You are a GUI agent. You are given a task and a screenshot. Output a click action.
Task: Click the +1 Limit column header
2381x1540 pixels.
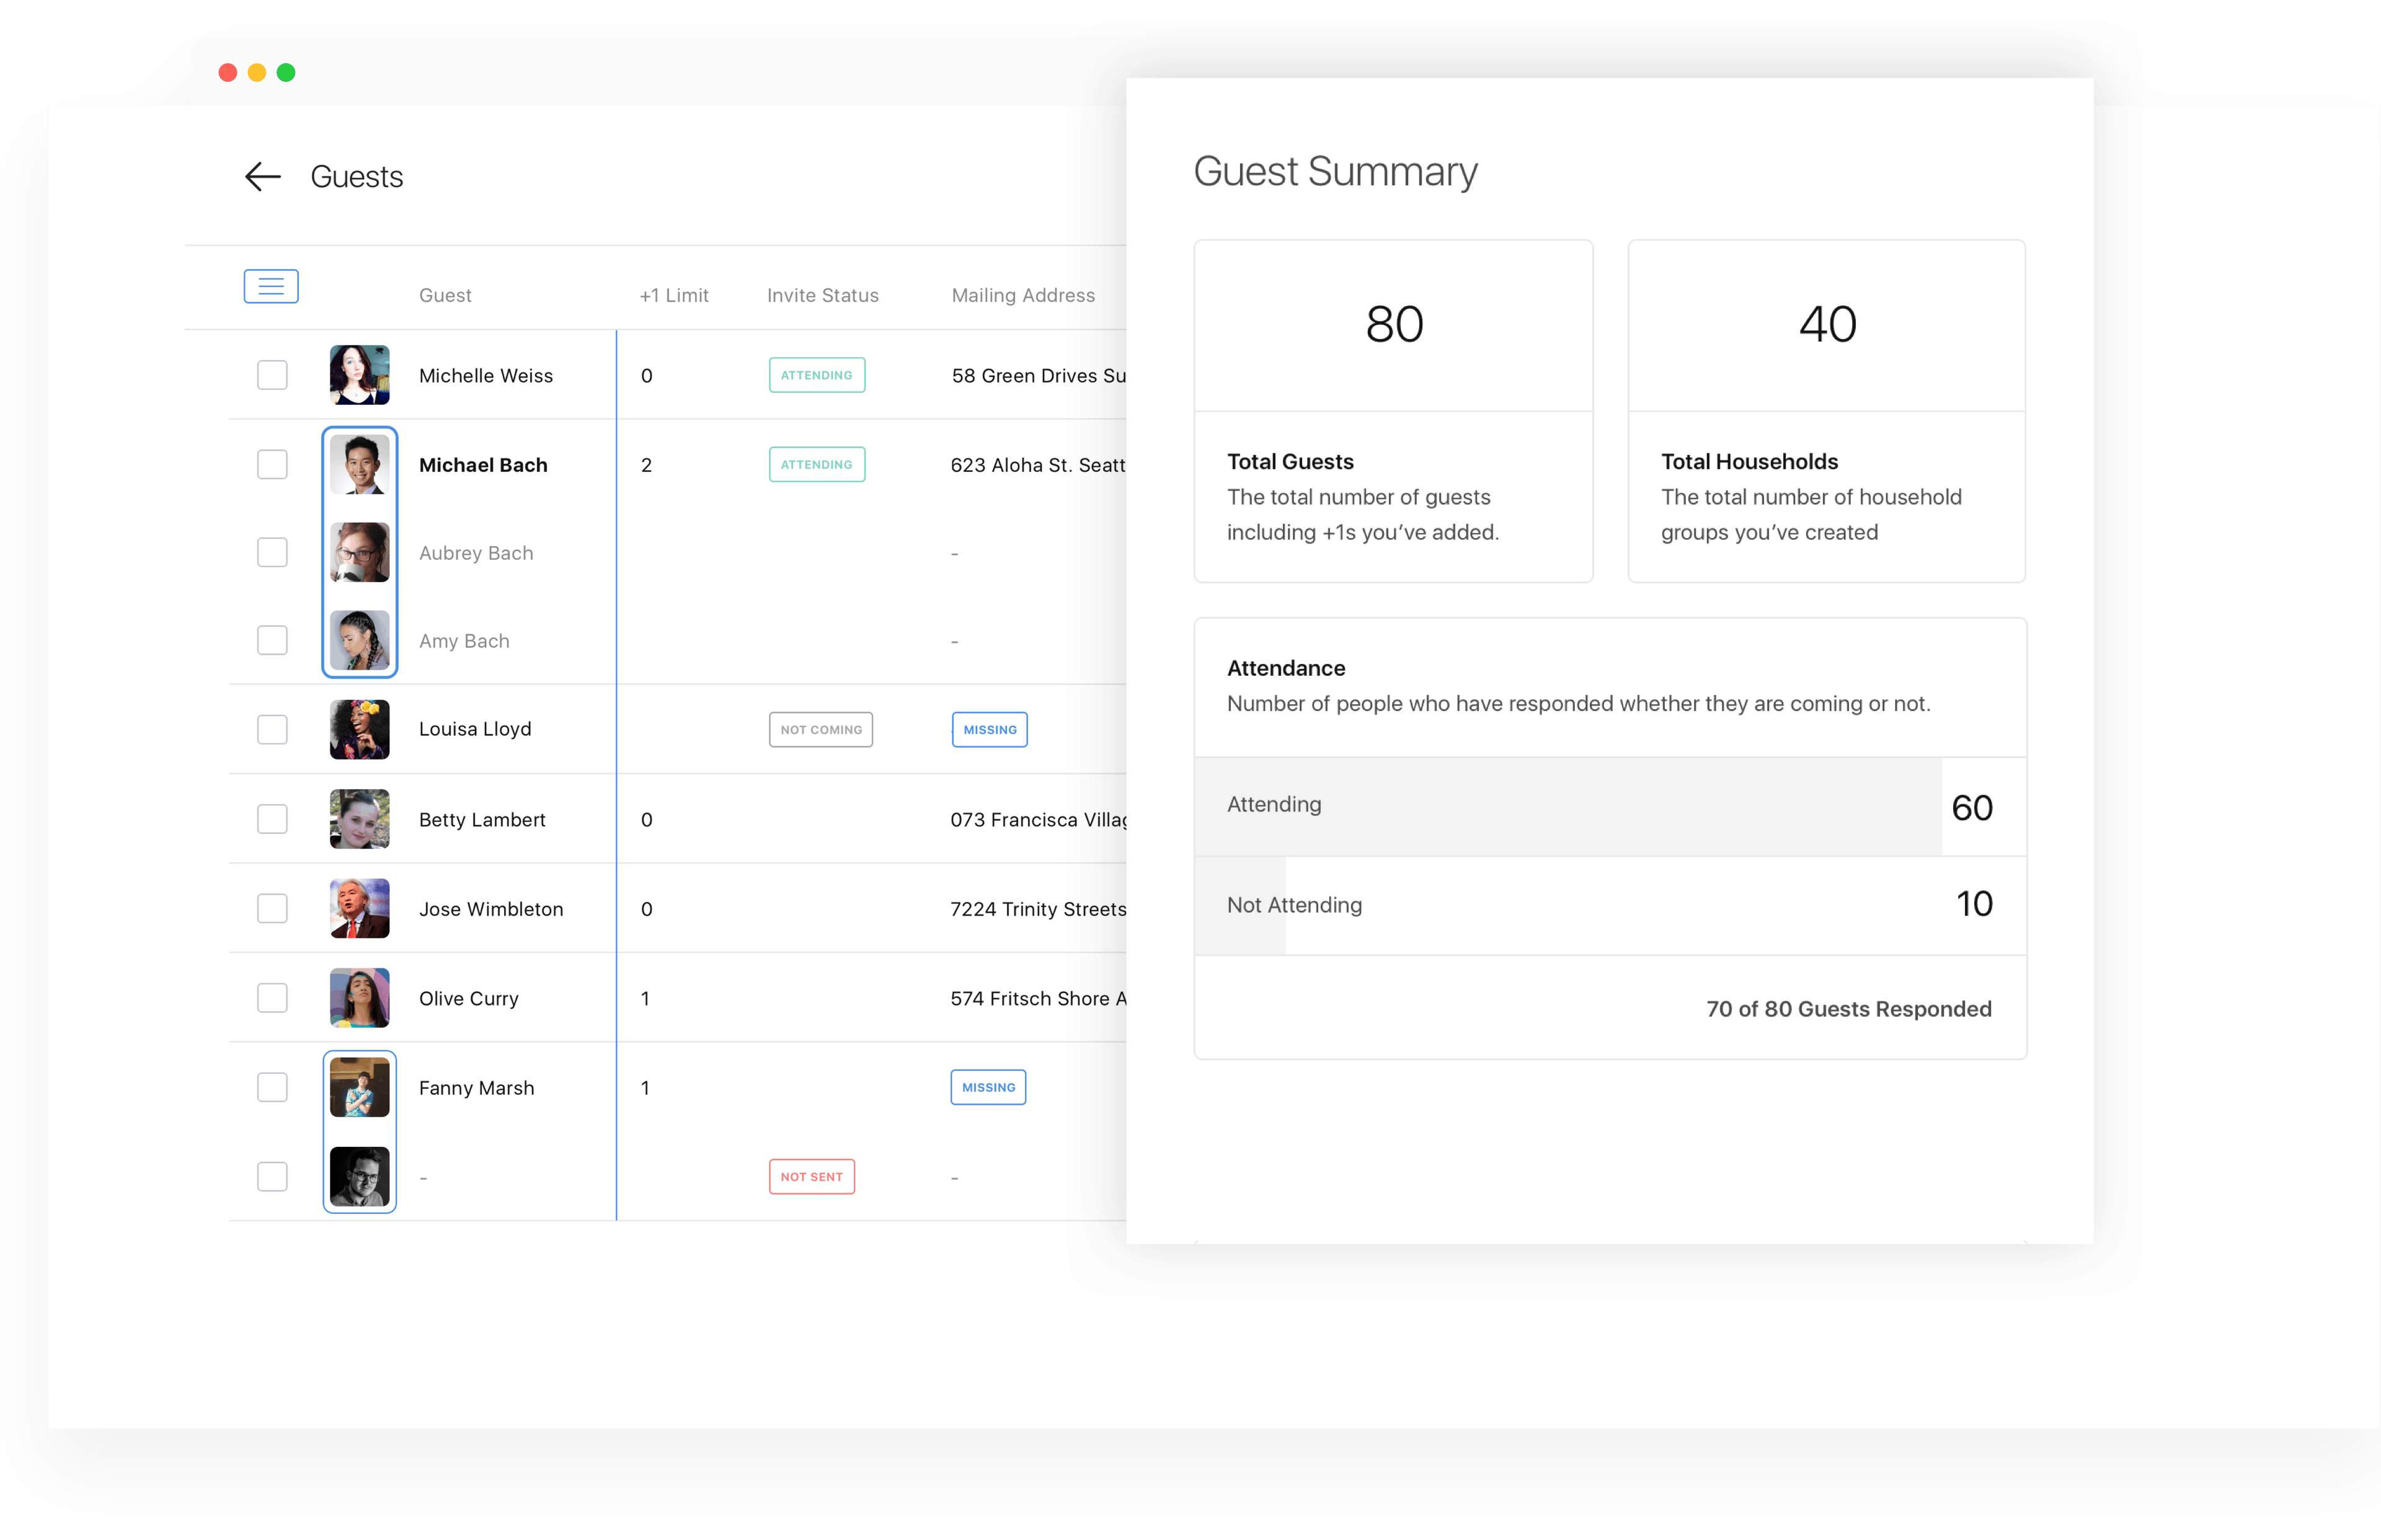pyautogui.click(x=674, y=295)
